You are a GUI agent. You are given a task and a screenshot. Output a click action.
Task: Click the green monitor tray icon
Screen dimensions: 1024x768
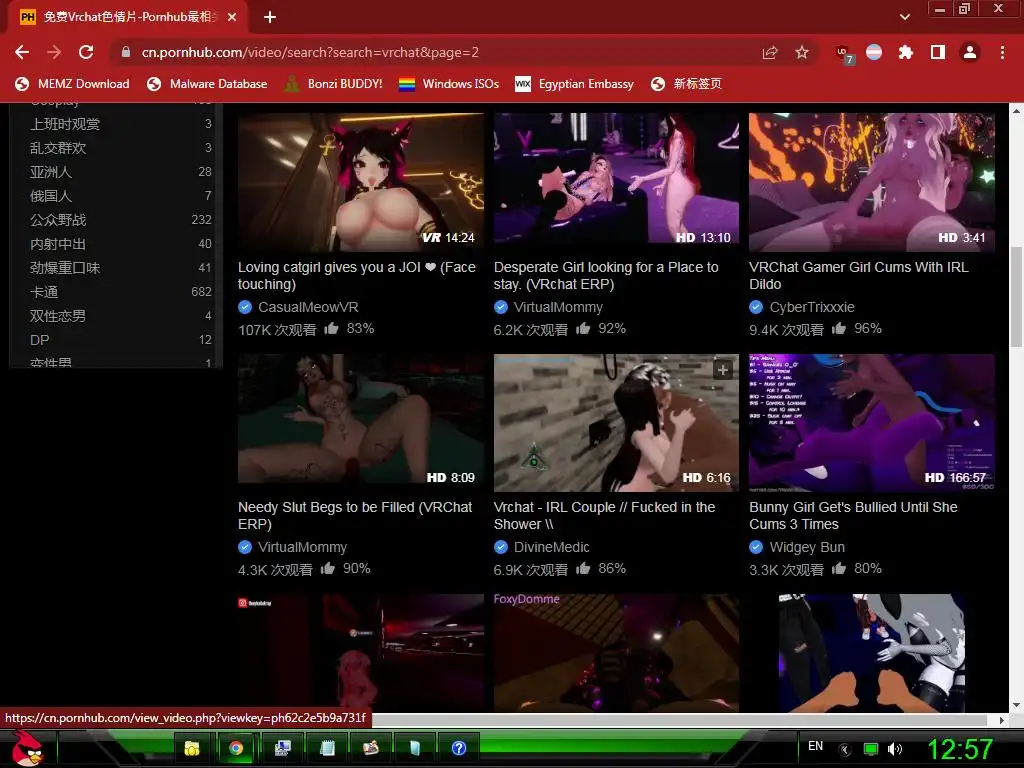coord(871,749)
